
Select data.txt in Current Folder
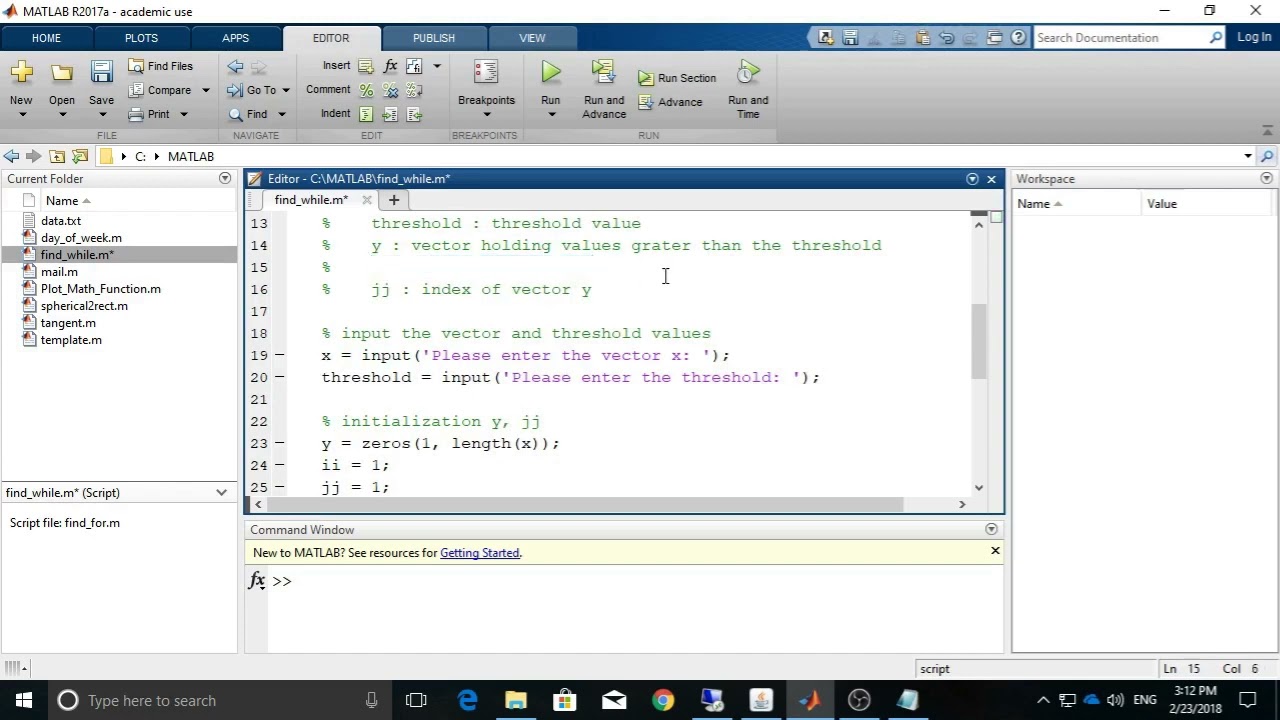click(x=61, y=221)
